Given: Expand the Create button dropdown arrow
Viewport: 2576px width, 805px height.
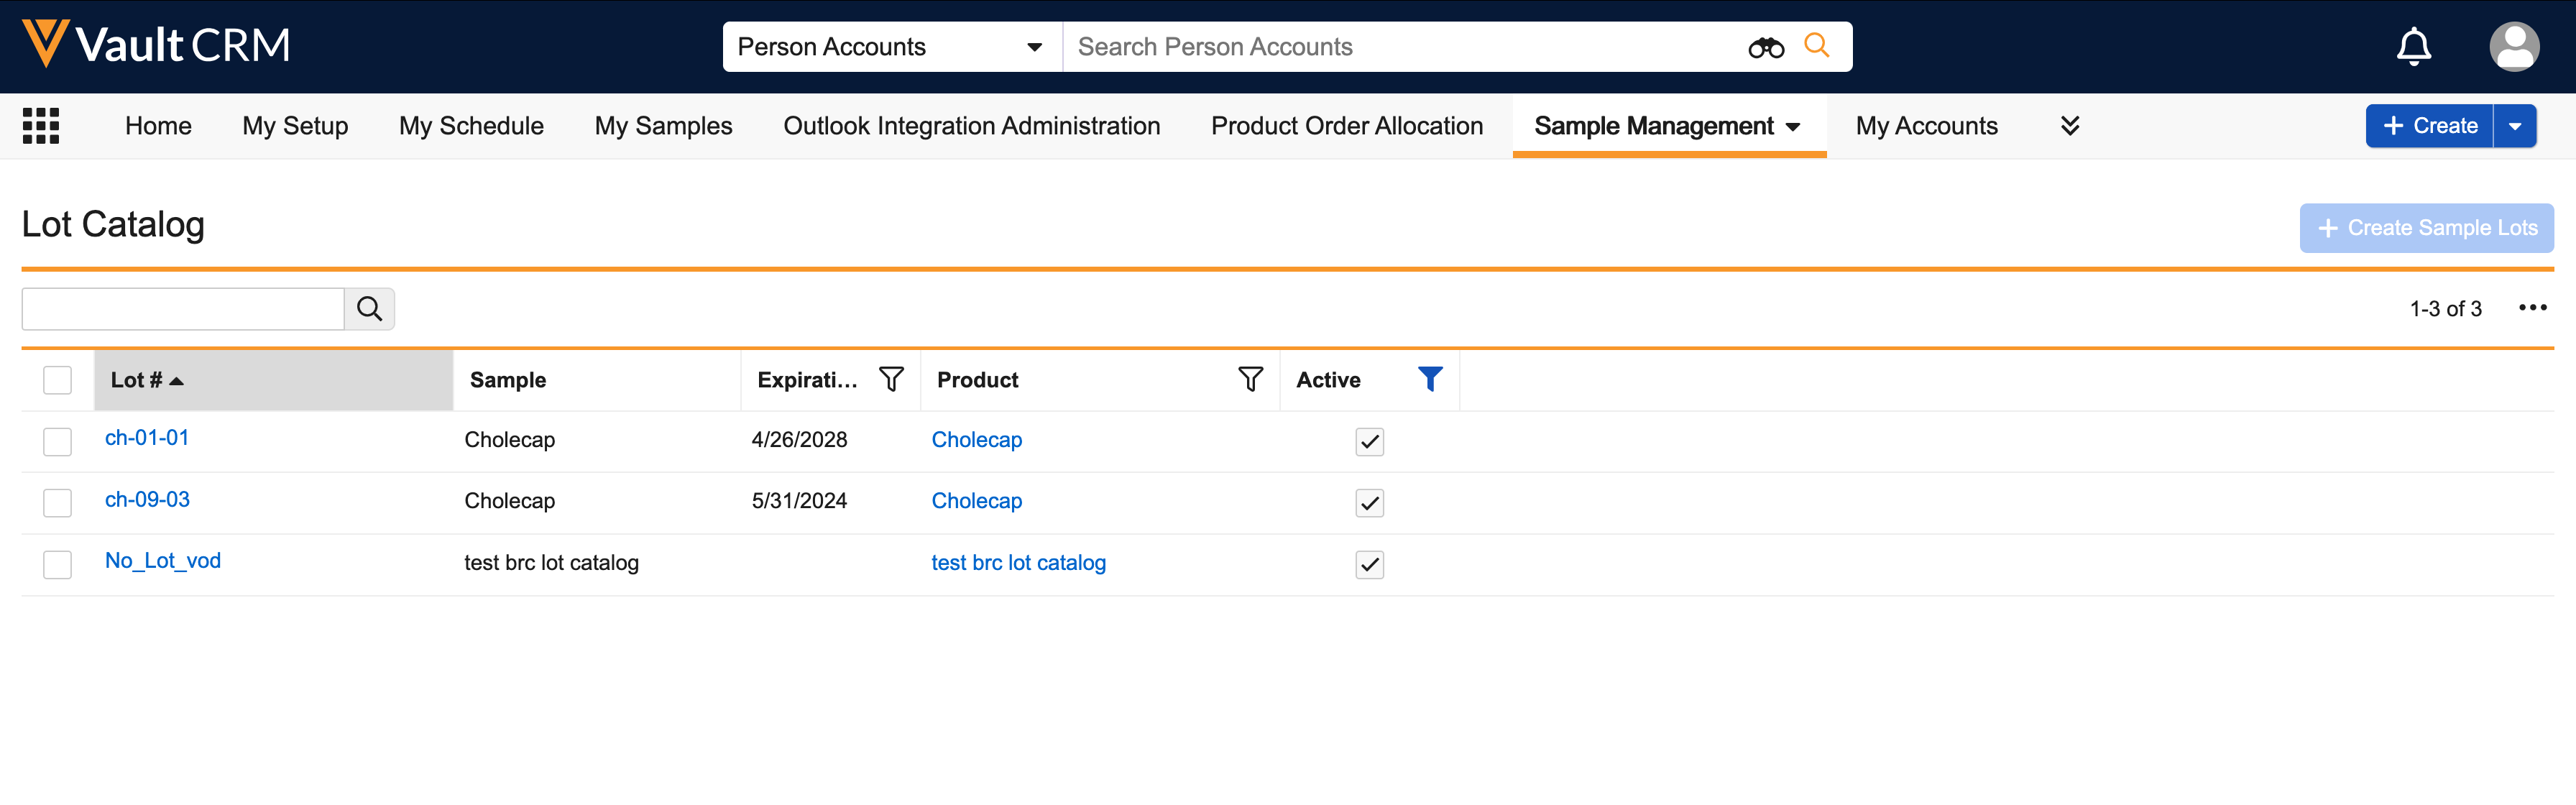Looking at the screenshot, I should 2514,126.
